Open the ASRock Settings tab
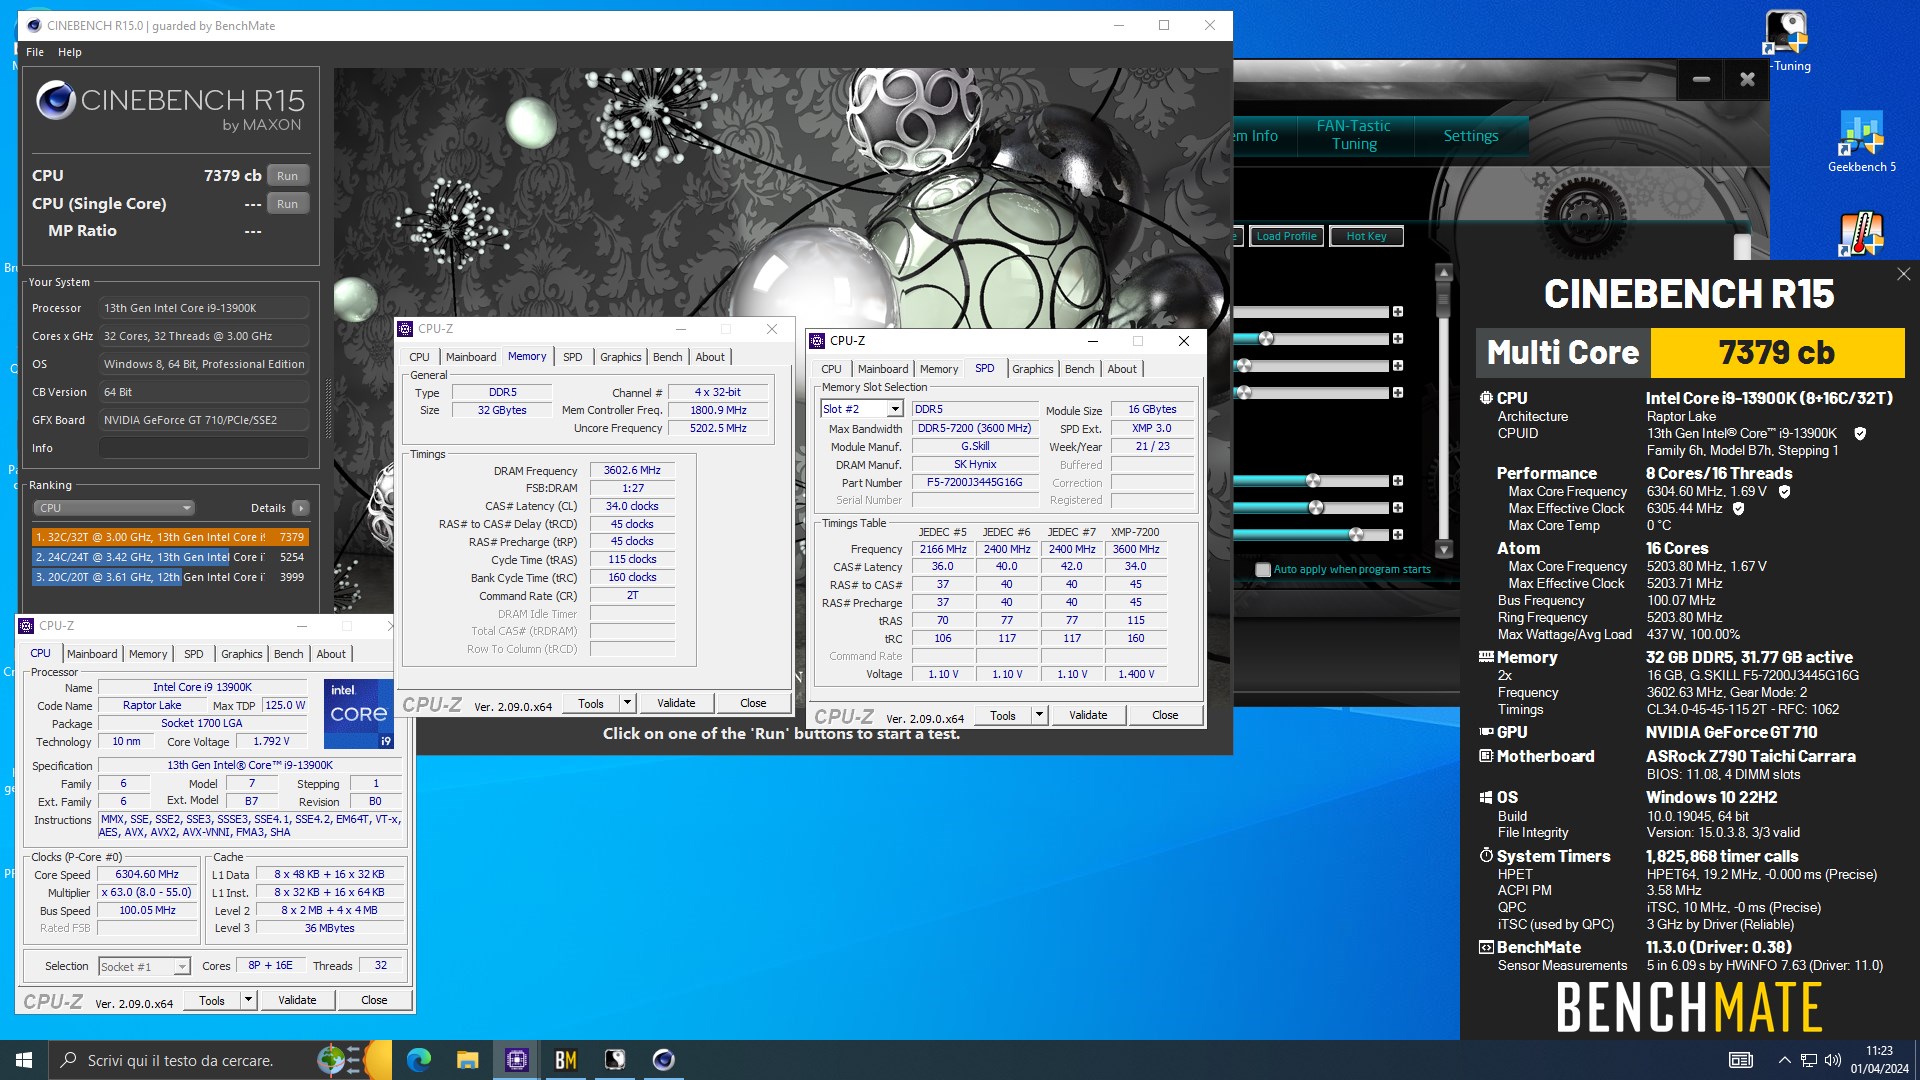The width and height of the screenshot is (1920, 1080). [1470, 136]
